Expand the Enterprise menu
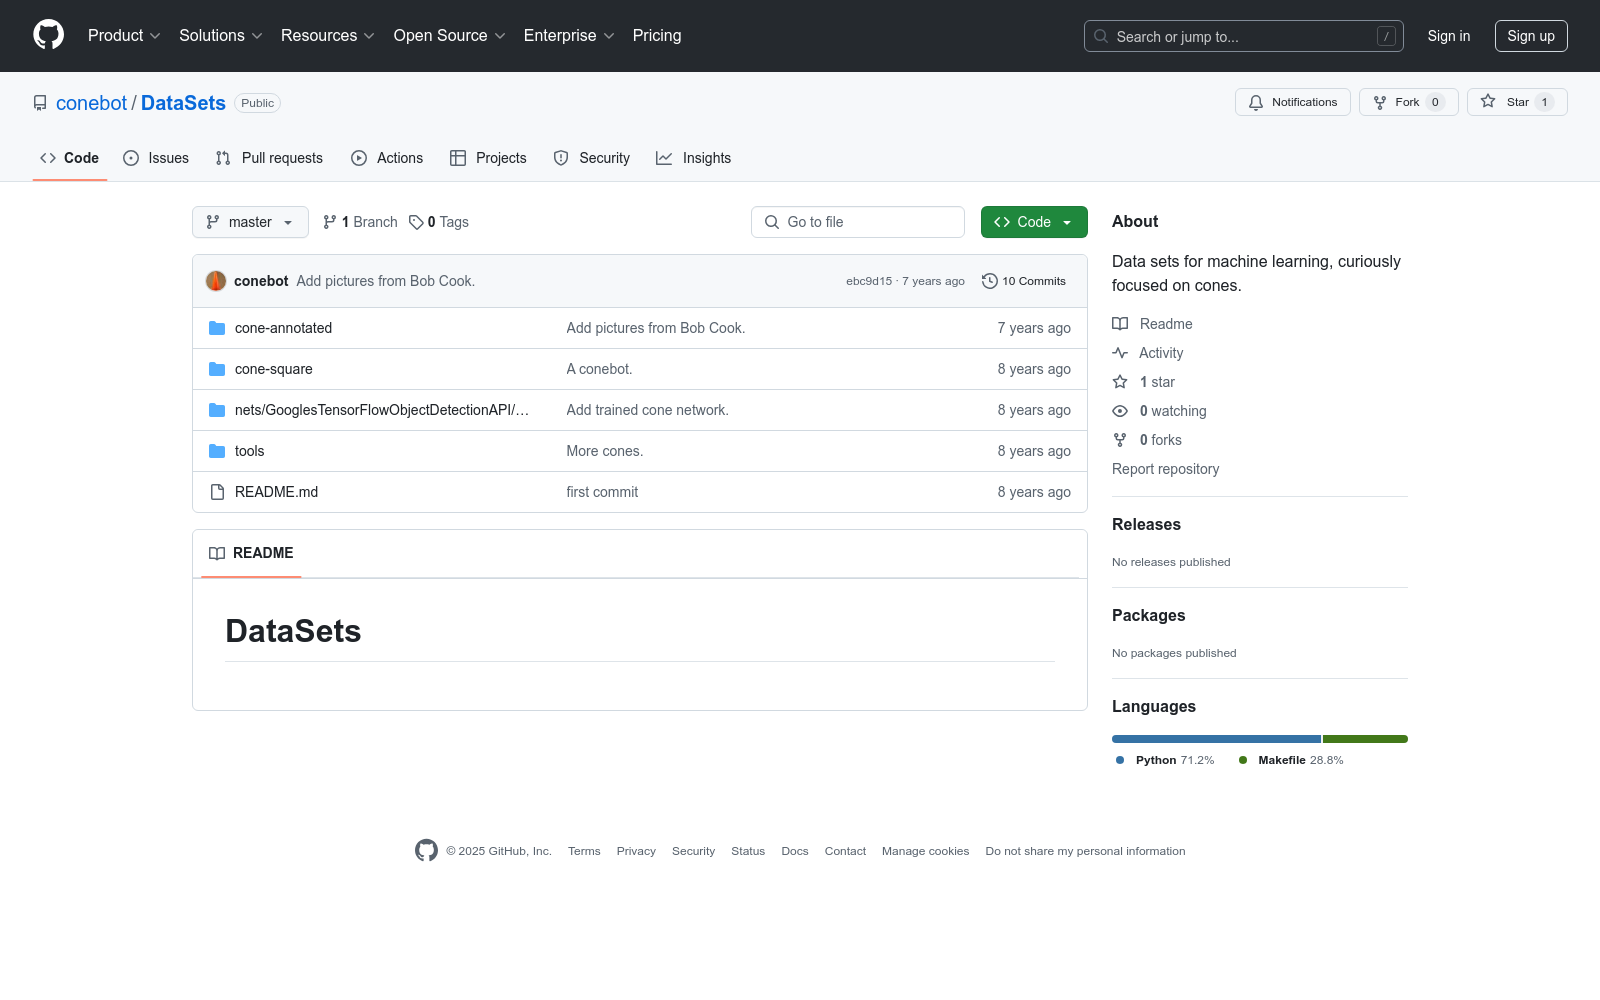The height and width of the screenshot is (1000, 1600). [569, 36]
